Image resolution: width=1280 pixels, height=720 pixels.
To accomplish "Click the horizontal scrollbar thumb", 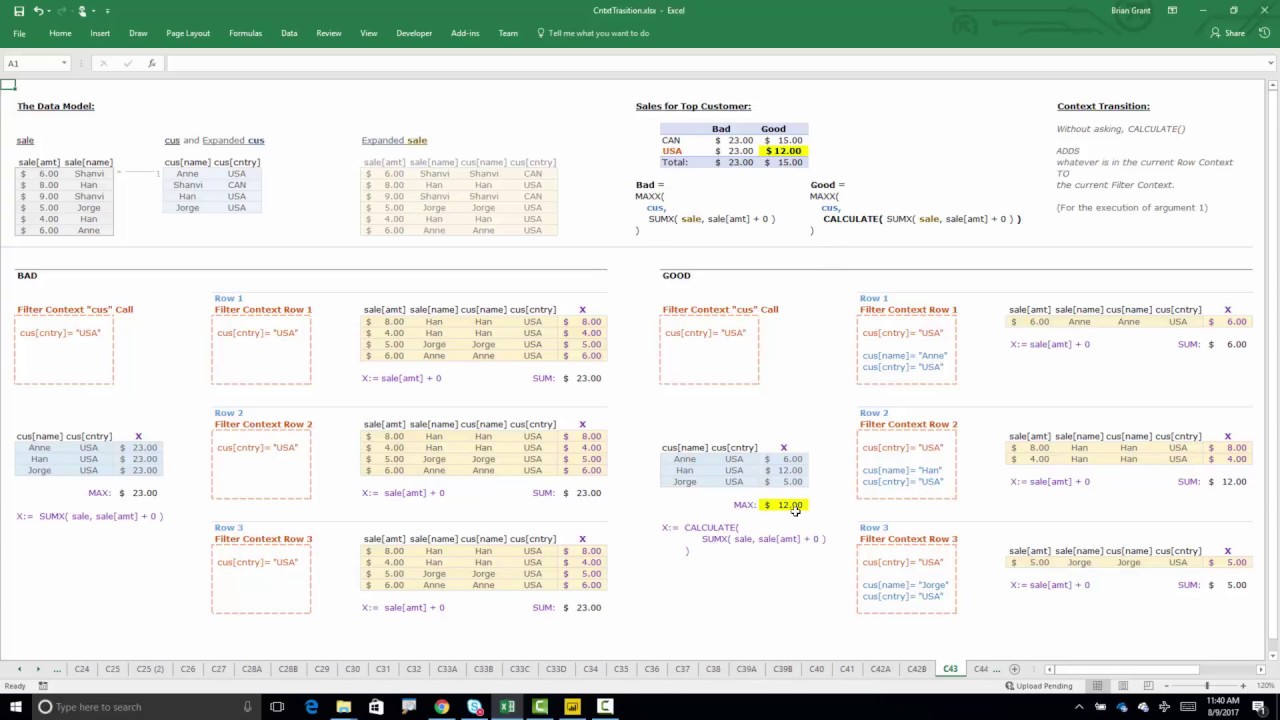I will [x=1127, y=669].
